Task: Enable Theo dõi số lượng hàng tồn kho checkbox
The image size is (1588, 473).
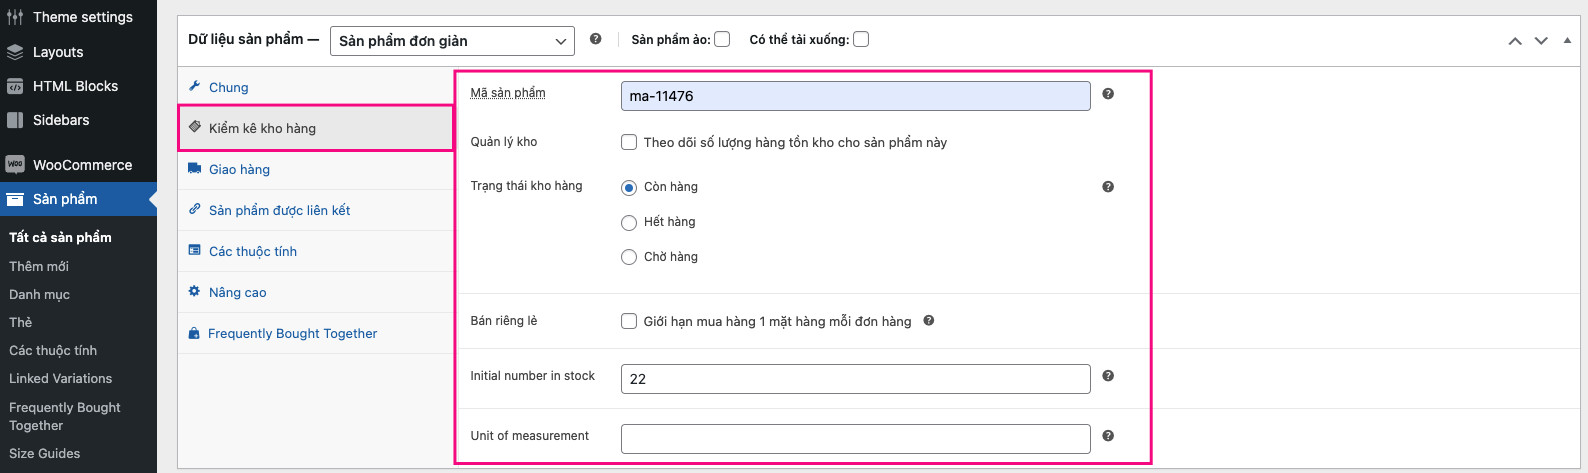Action: 629,142
